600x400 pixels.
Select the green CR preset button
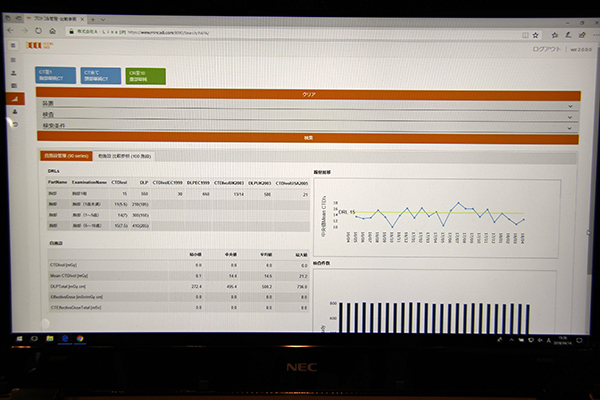tap(146, 76)
